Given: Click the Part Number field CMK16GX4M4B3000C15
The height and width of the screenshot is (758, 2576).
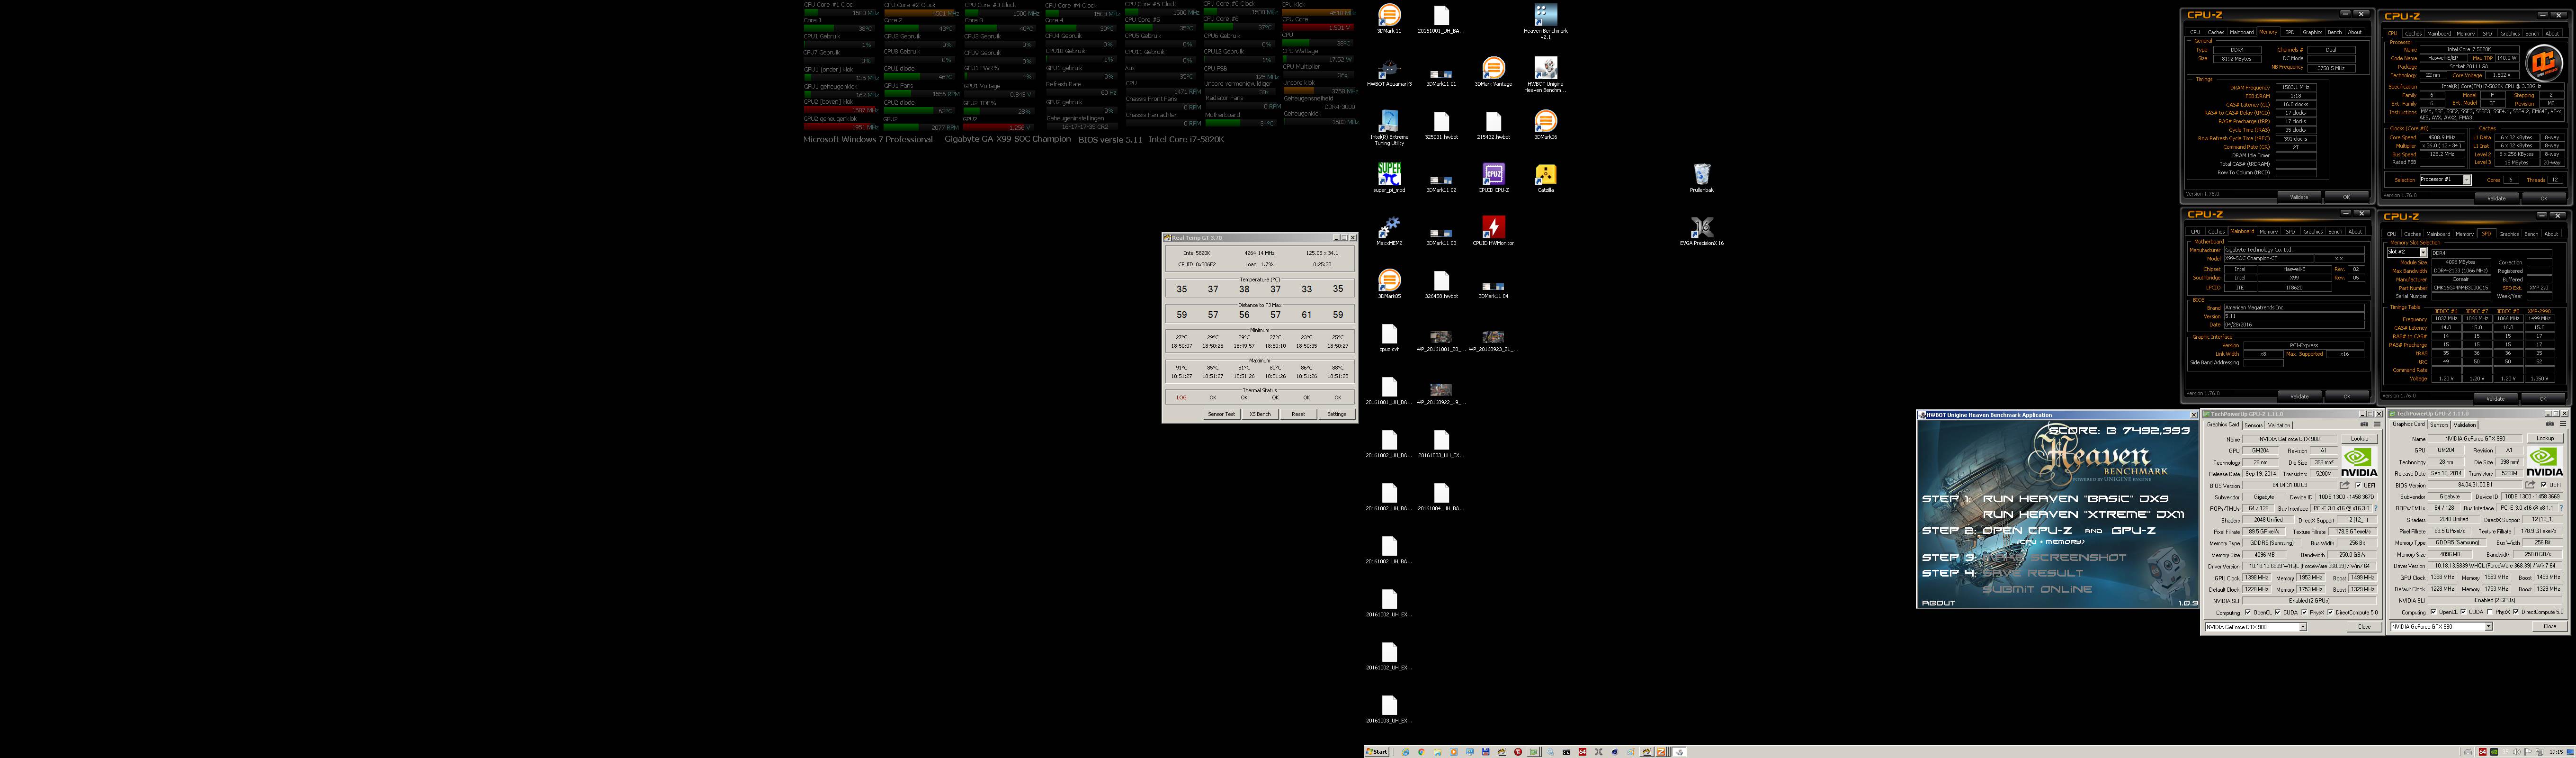Looking at the screenshot, I should (2461, 288).
